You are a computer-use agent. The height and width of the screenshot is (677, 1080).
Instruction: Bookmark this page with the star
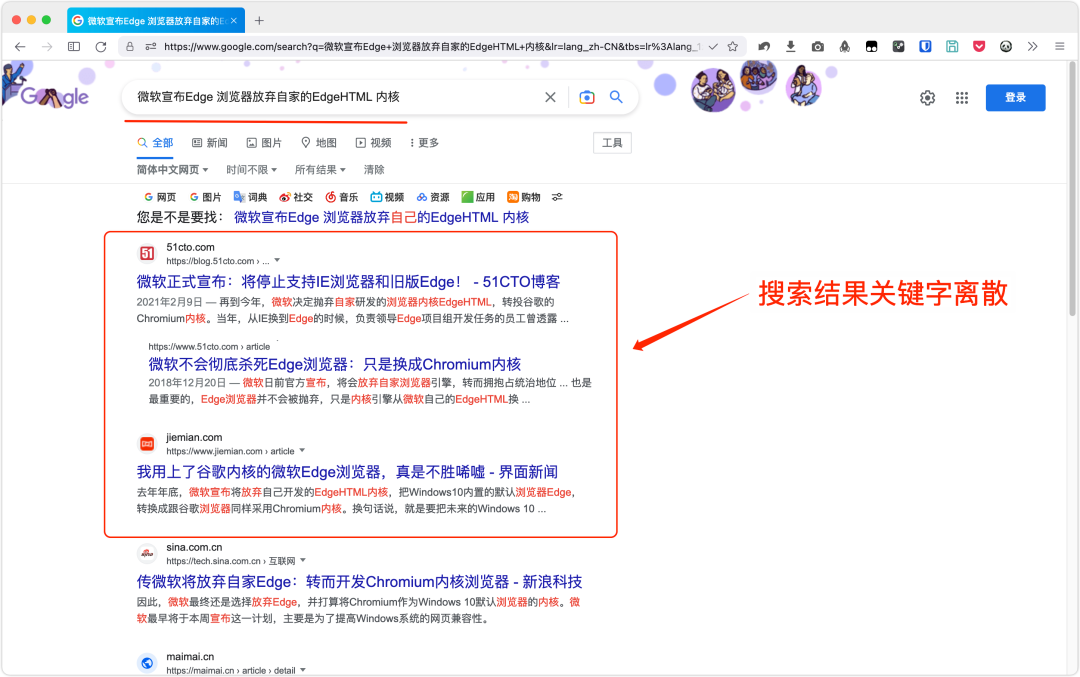click(733, 47)
